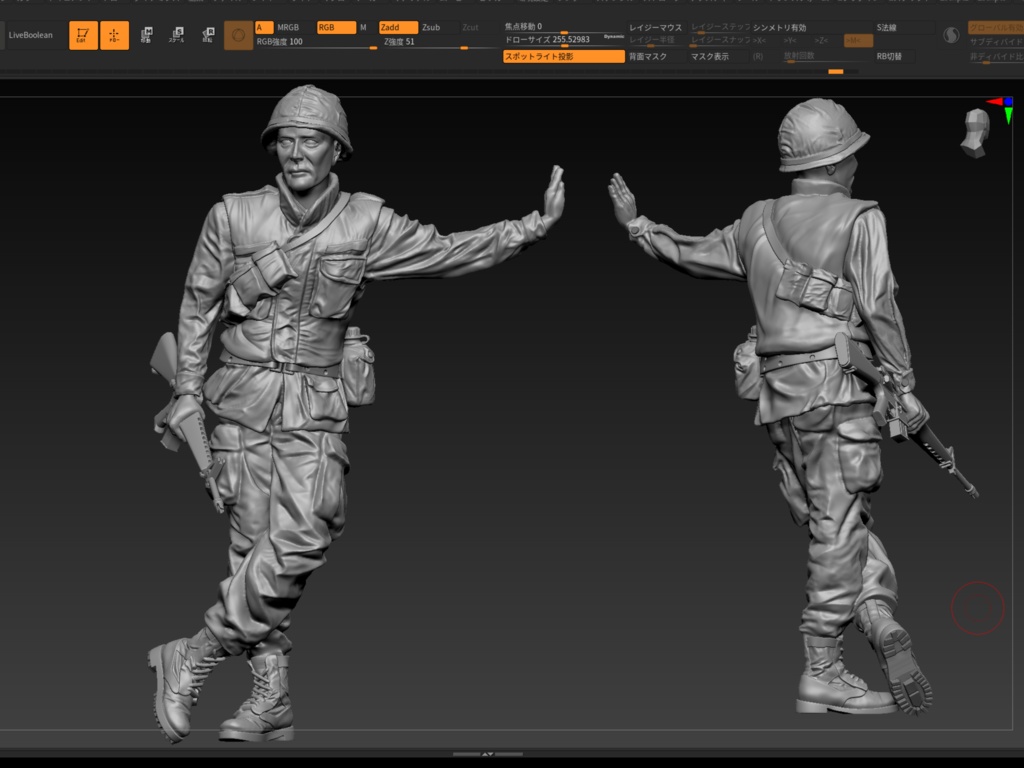Image resolution: width=1024 pixels, height=768 pixels.
Task: Toggle the RGB color channel button
Action: [336, 27]
